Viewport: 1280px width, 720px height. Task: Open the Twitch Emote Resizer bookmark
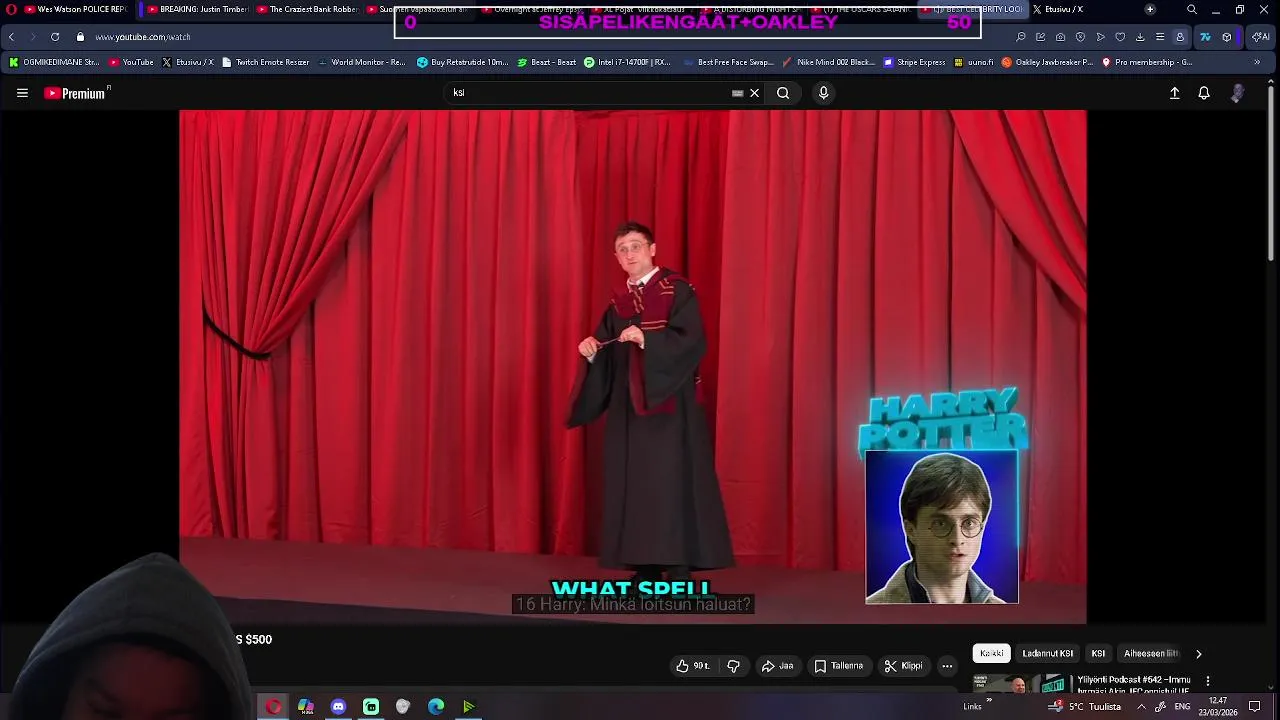[265, 62]
